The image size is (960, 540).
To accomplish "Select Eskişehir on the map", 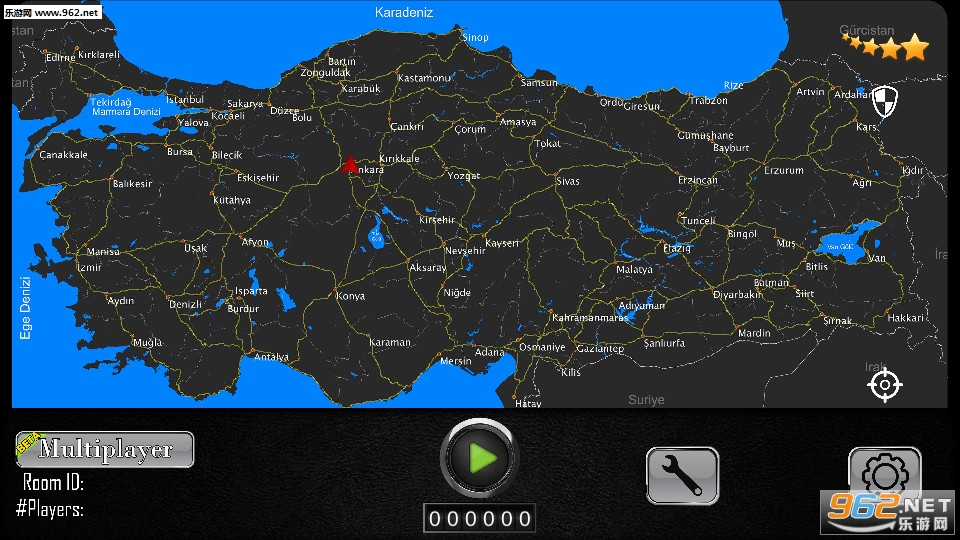I will (x=258, y=178).
